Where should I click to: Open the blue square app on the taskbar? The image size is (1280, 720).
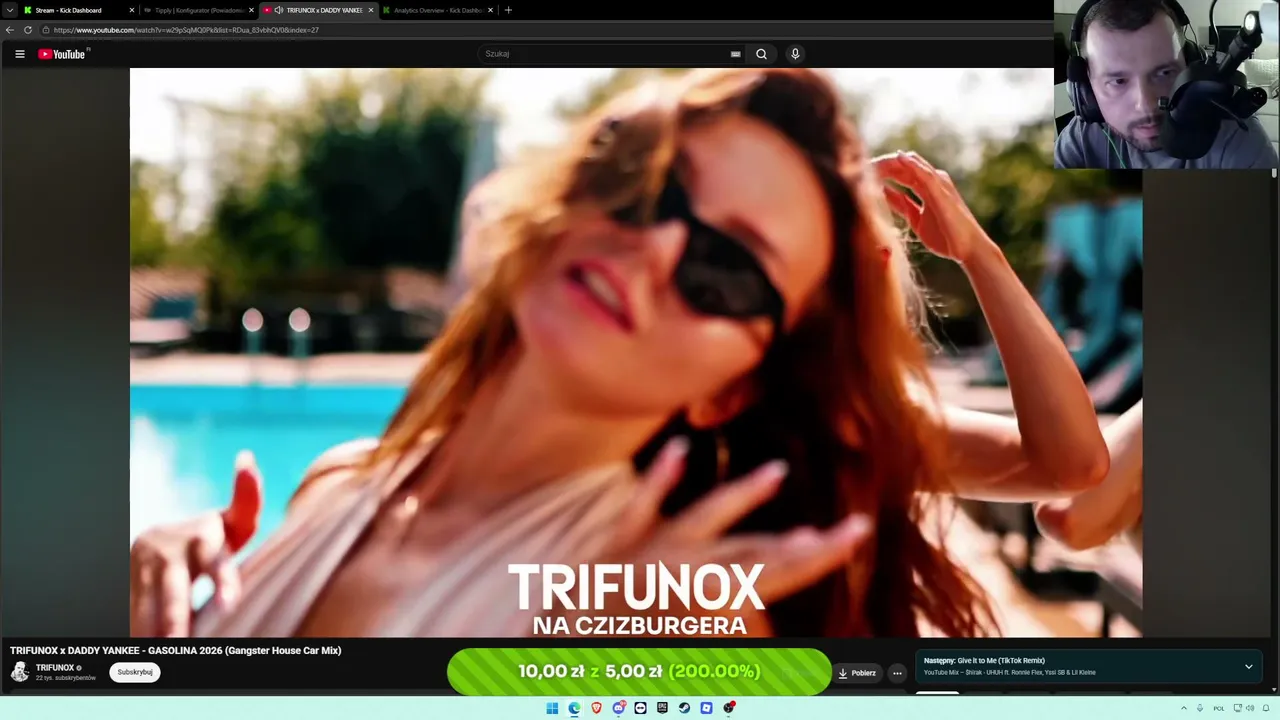coord(706,708)
